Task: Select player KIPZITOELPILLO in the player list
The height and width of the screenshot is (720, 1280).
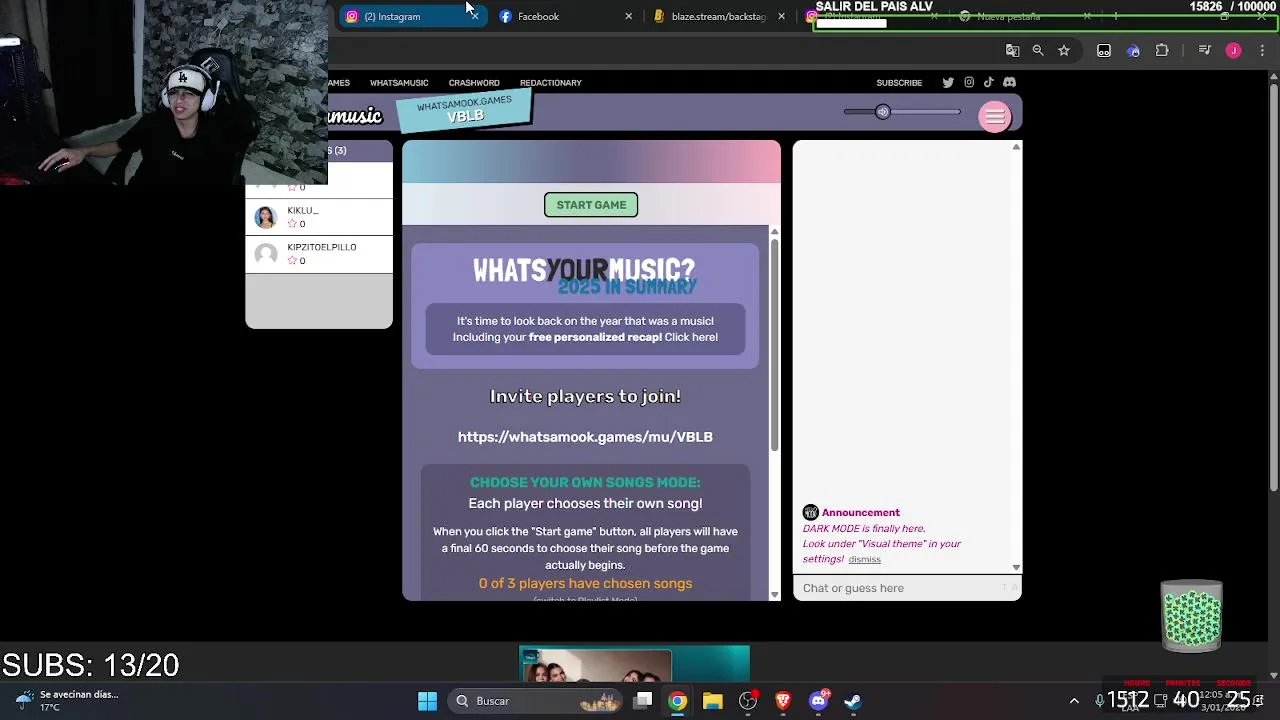Action: coord(319,254)
